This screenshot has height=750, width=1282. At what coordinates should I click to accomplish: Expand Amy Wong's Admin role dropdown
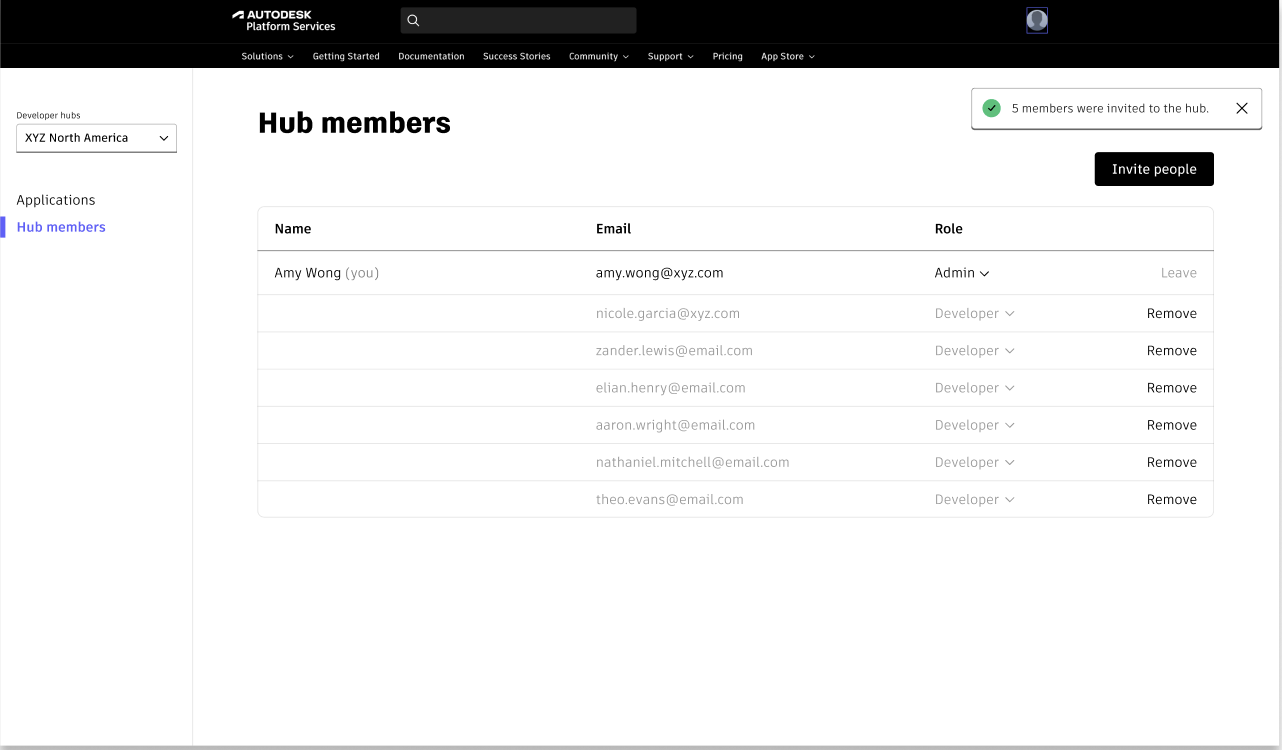coord(961,273)
